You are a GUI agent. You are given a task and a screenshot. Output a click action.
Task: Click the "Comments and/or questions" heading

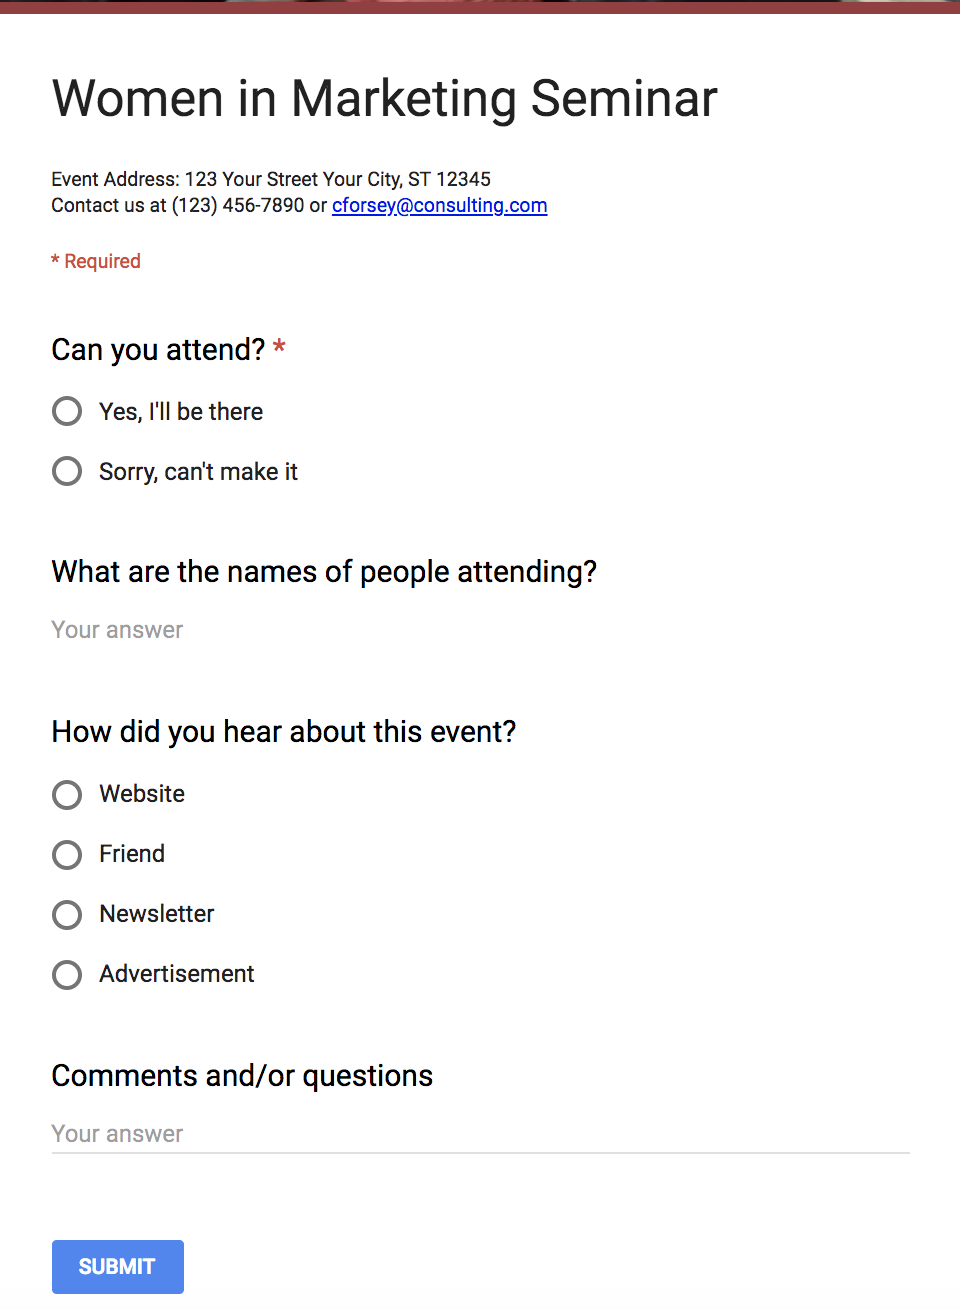[x=242, y=1076]
